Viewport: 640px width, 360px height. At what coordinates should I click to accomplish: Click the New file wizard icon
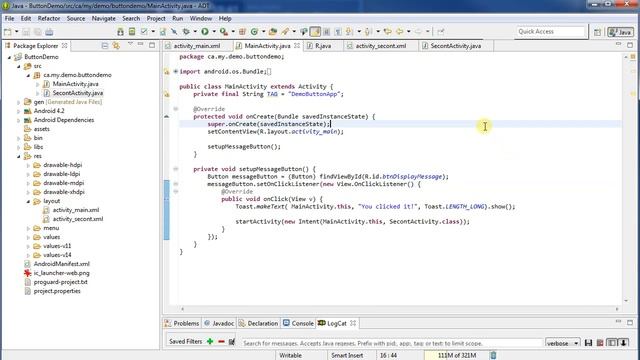[x=8, y=32]
